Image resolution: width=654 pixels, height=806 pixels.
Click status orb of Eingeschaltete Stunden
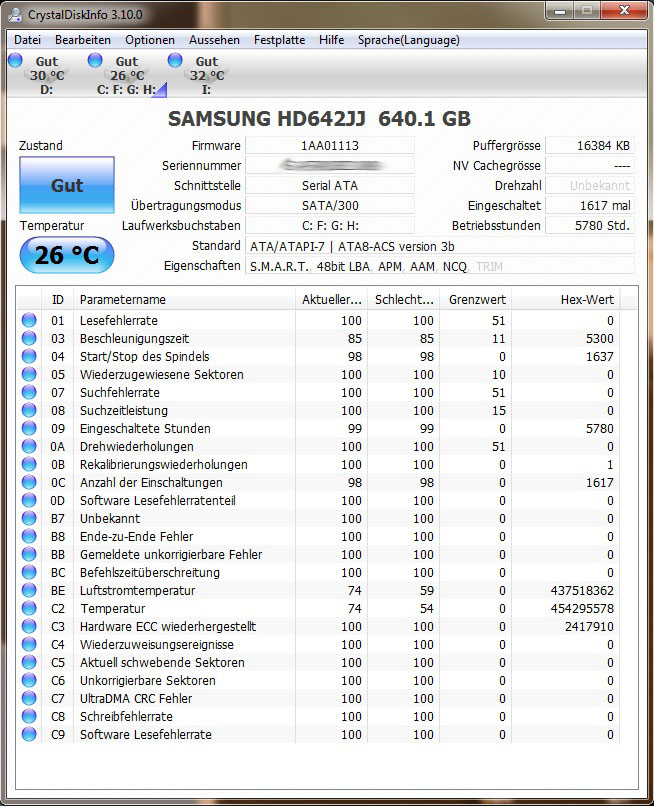coord(29,428)
